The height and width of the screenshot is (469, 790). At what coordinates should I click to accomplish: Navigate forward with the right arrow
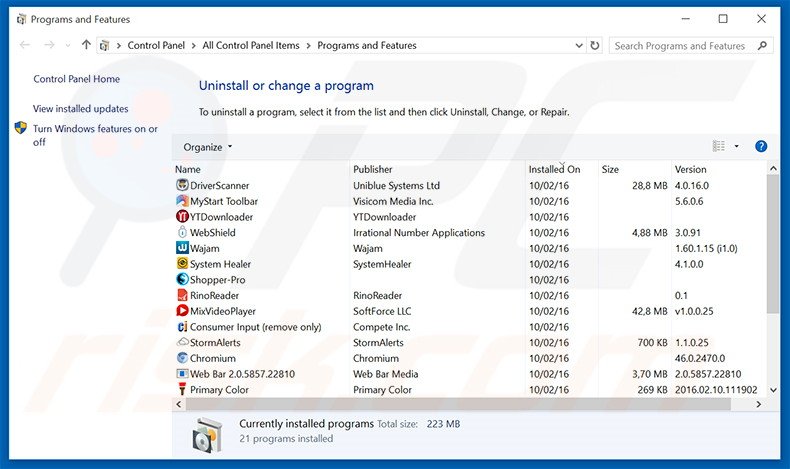(x=49, y=45)
